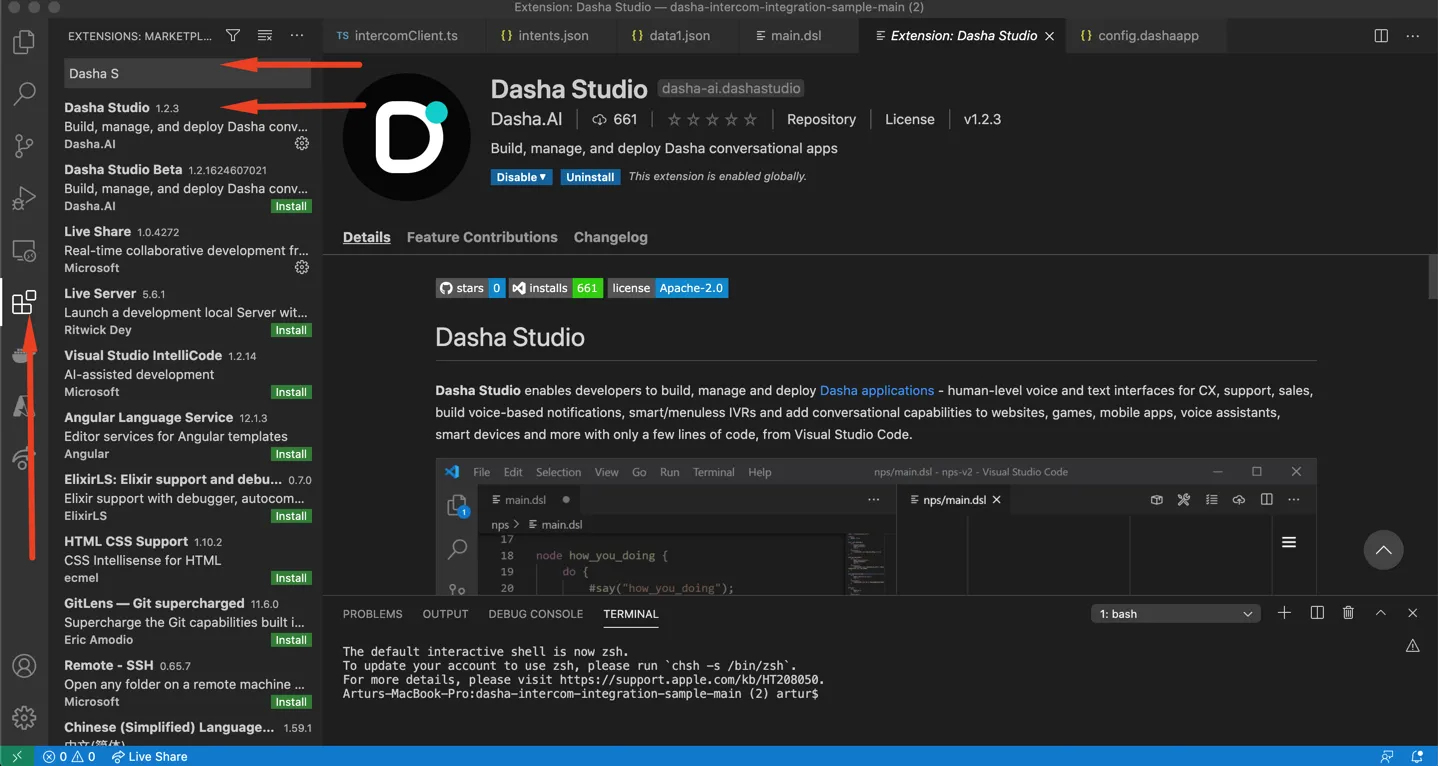Create a new terminal with plus icon

1285,613
